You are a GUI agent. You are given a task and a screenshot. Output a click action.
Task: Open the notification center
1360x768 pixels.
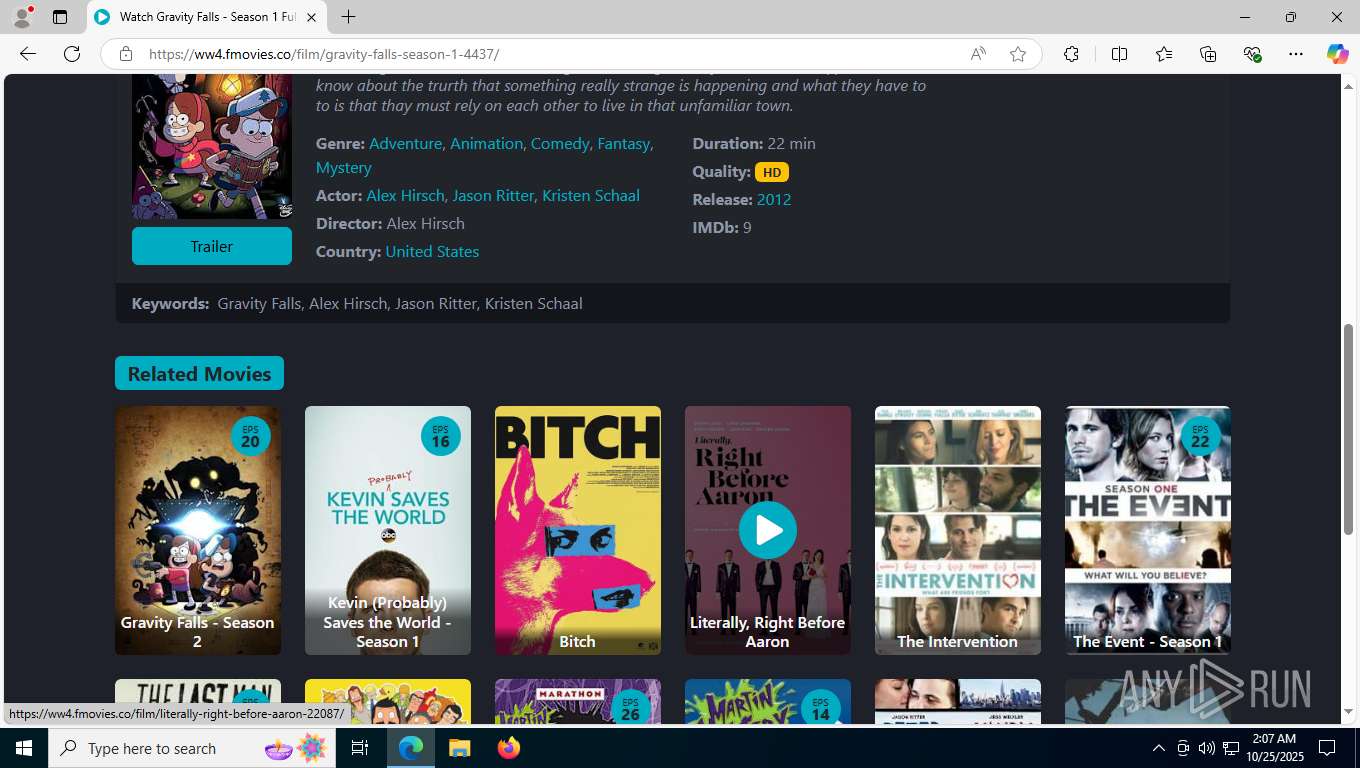[1327, 748]
